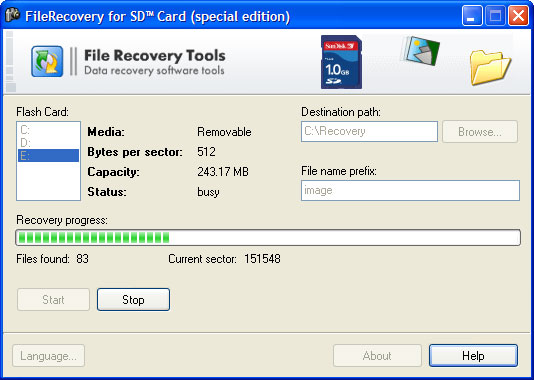Click the 'File name prefix:' label
The width and height of the screenshot is (534, 380).
tap(339, 171)
